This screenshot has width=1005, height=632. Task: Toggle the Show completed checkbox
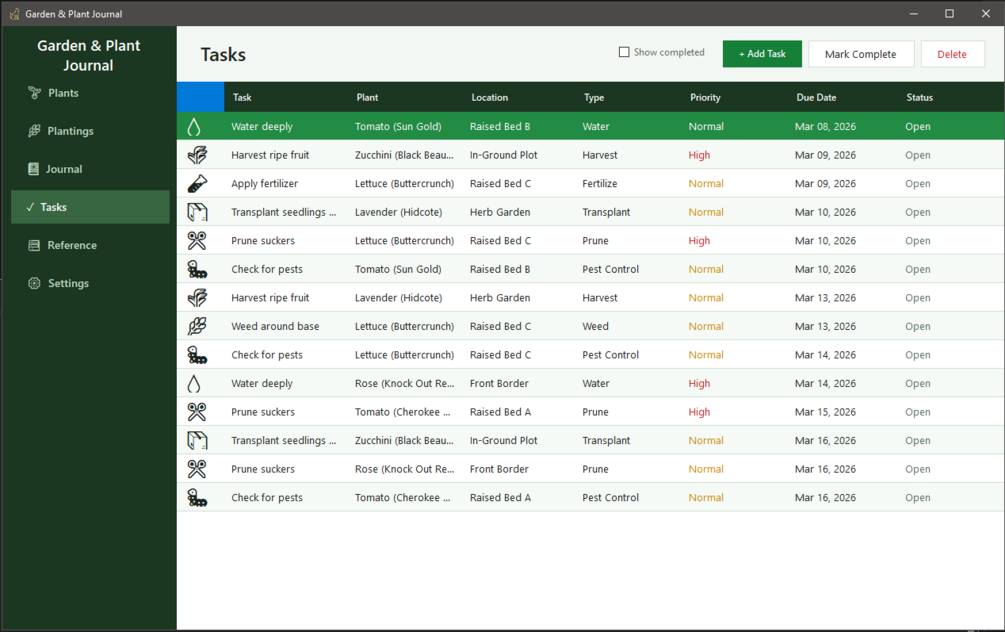pyautogui.click(x=624, y=53)
